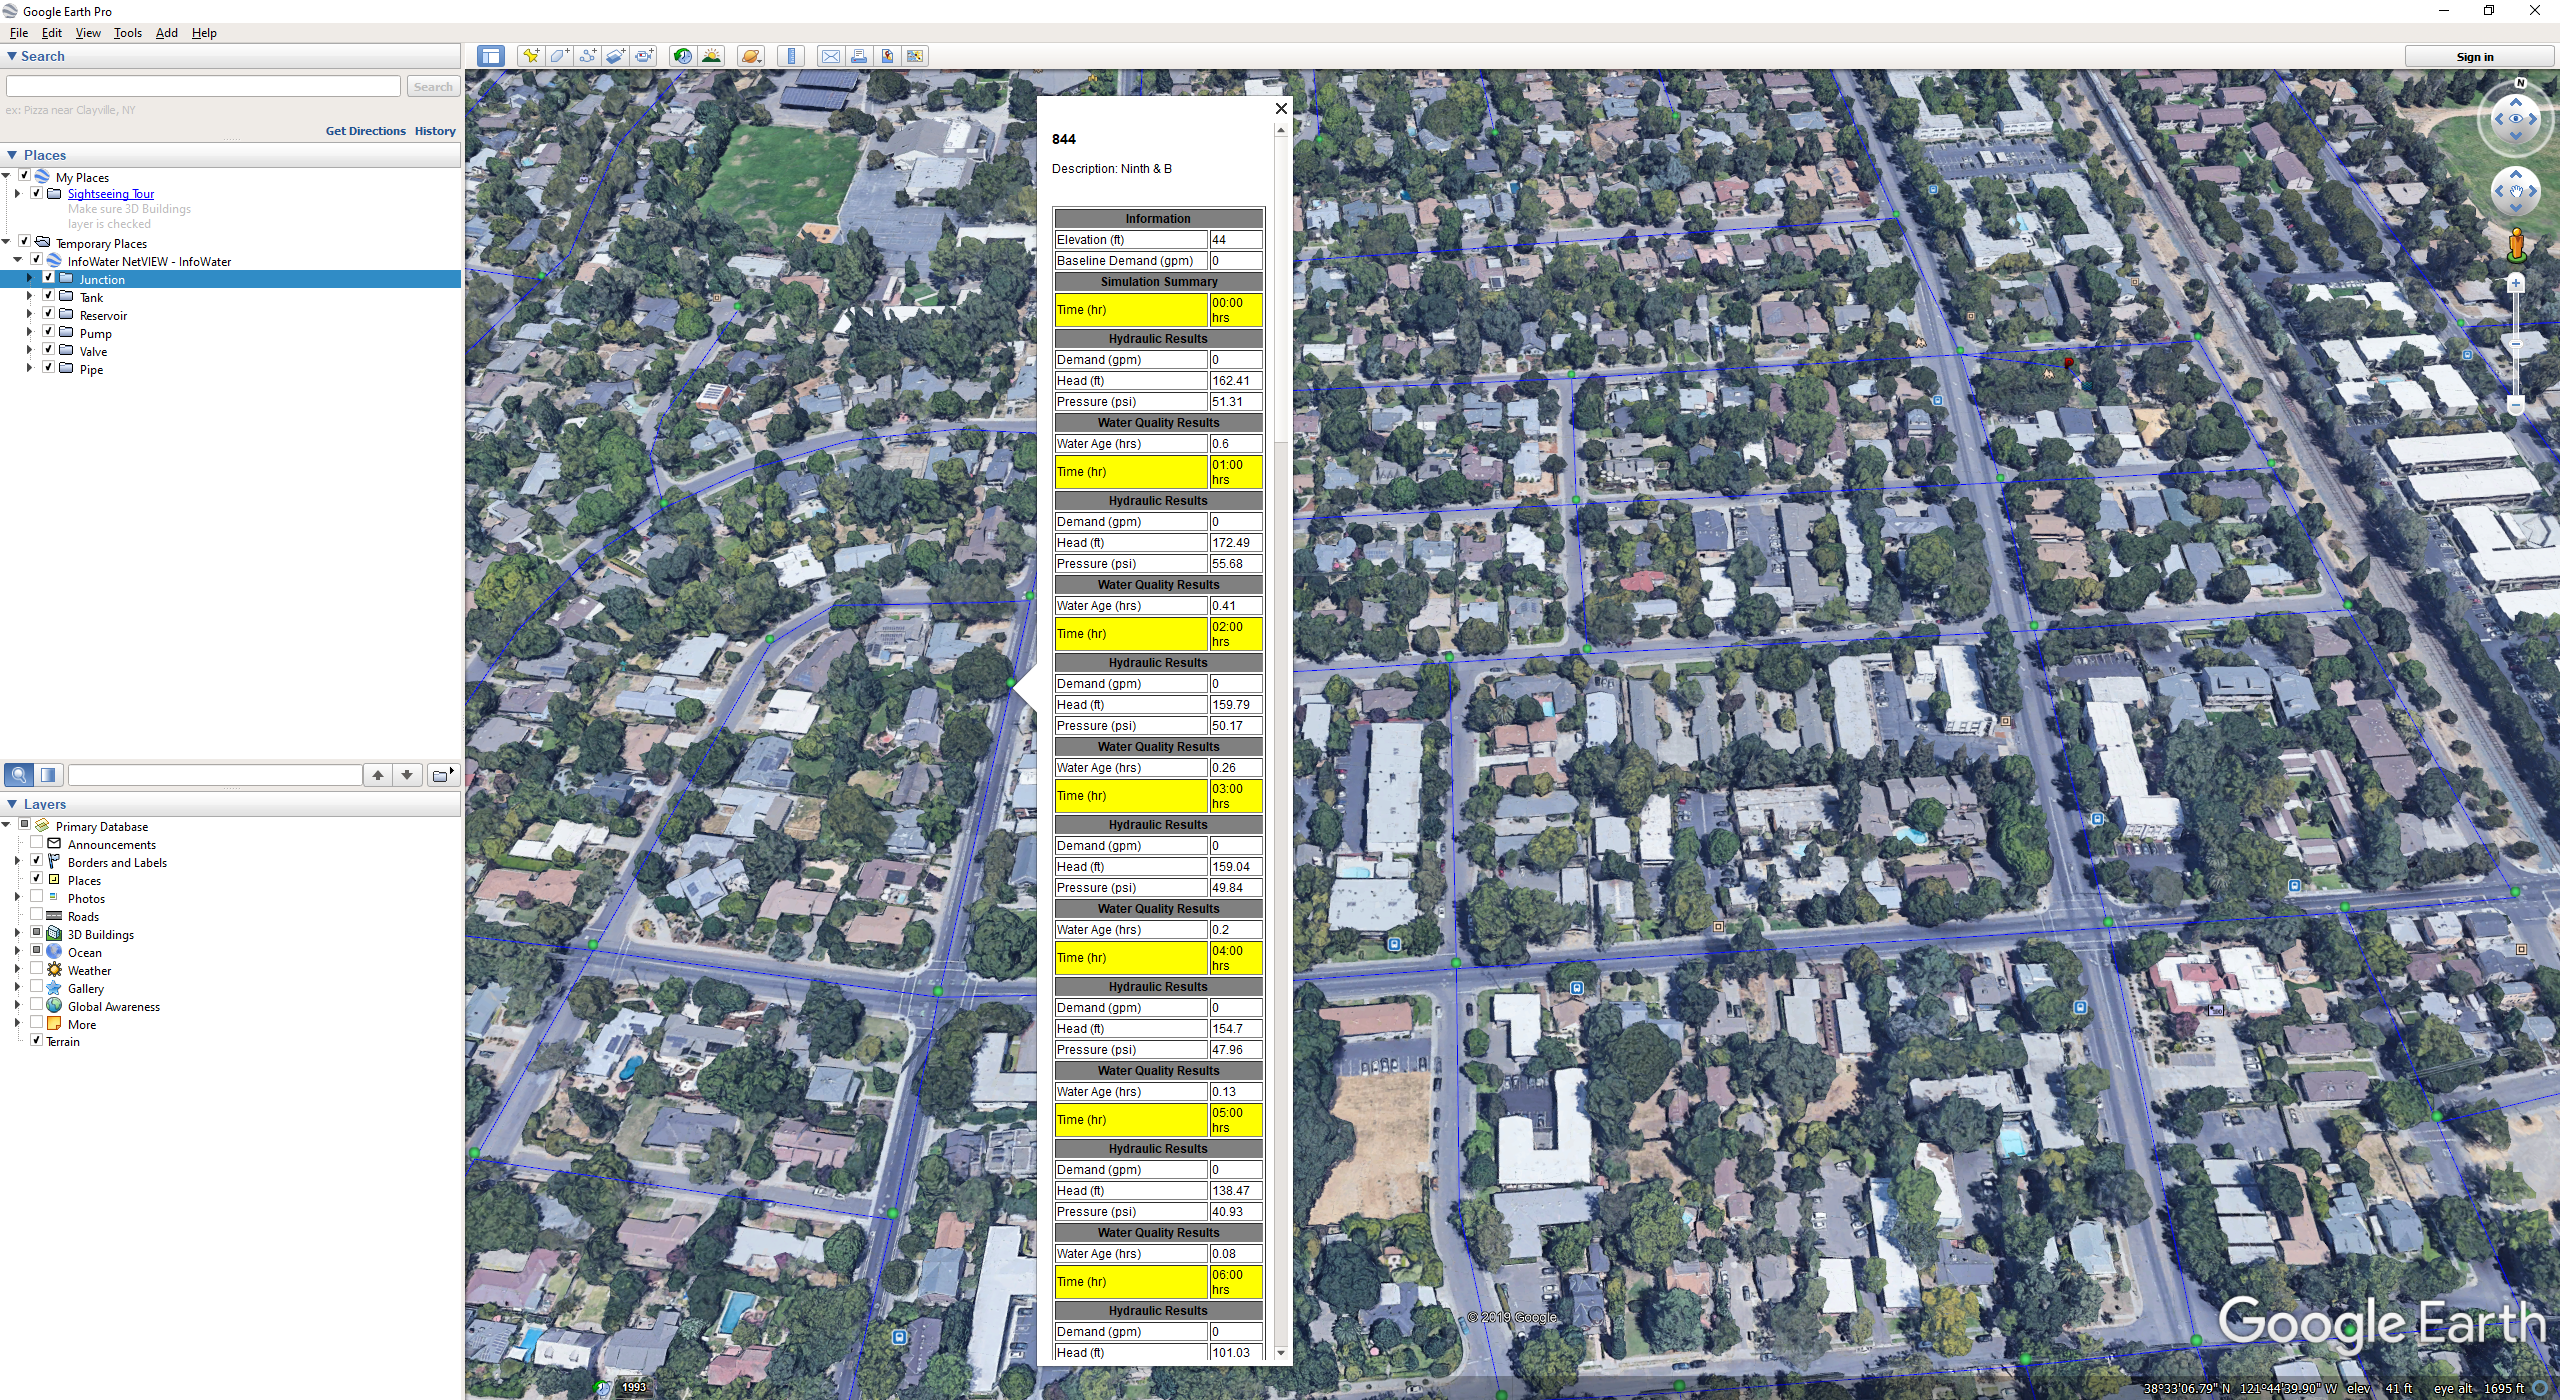
Task: Toggle the Terrain layer checkbox
Action: 37,1040
